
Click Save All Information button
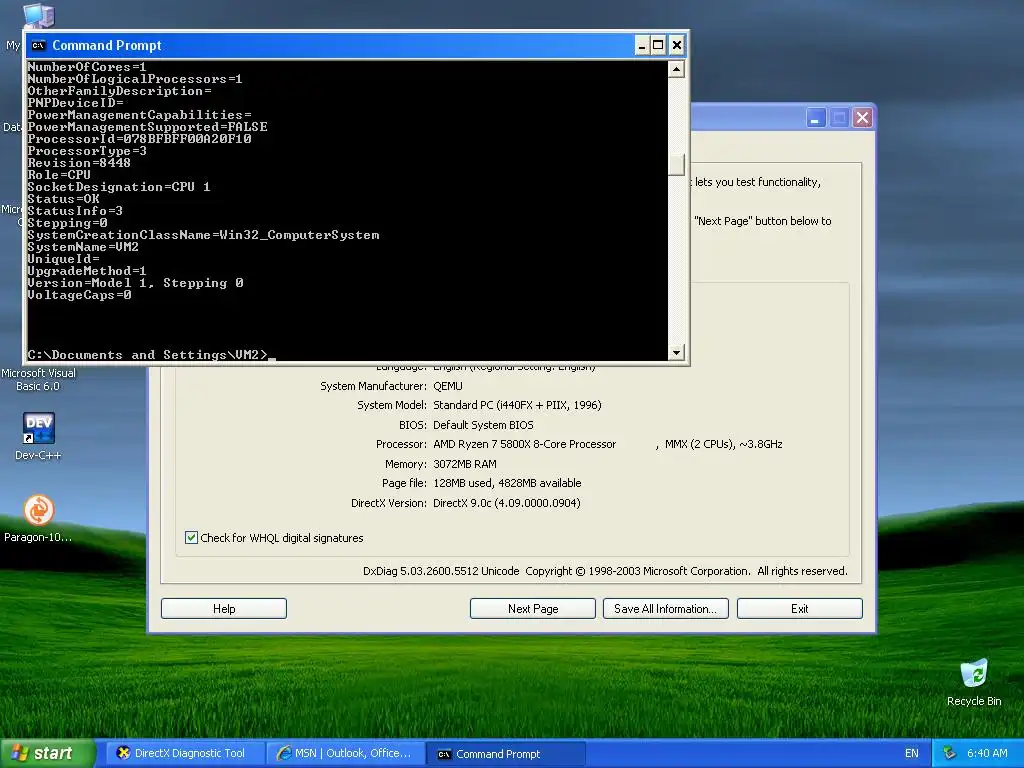[665, 609]
